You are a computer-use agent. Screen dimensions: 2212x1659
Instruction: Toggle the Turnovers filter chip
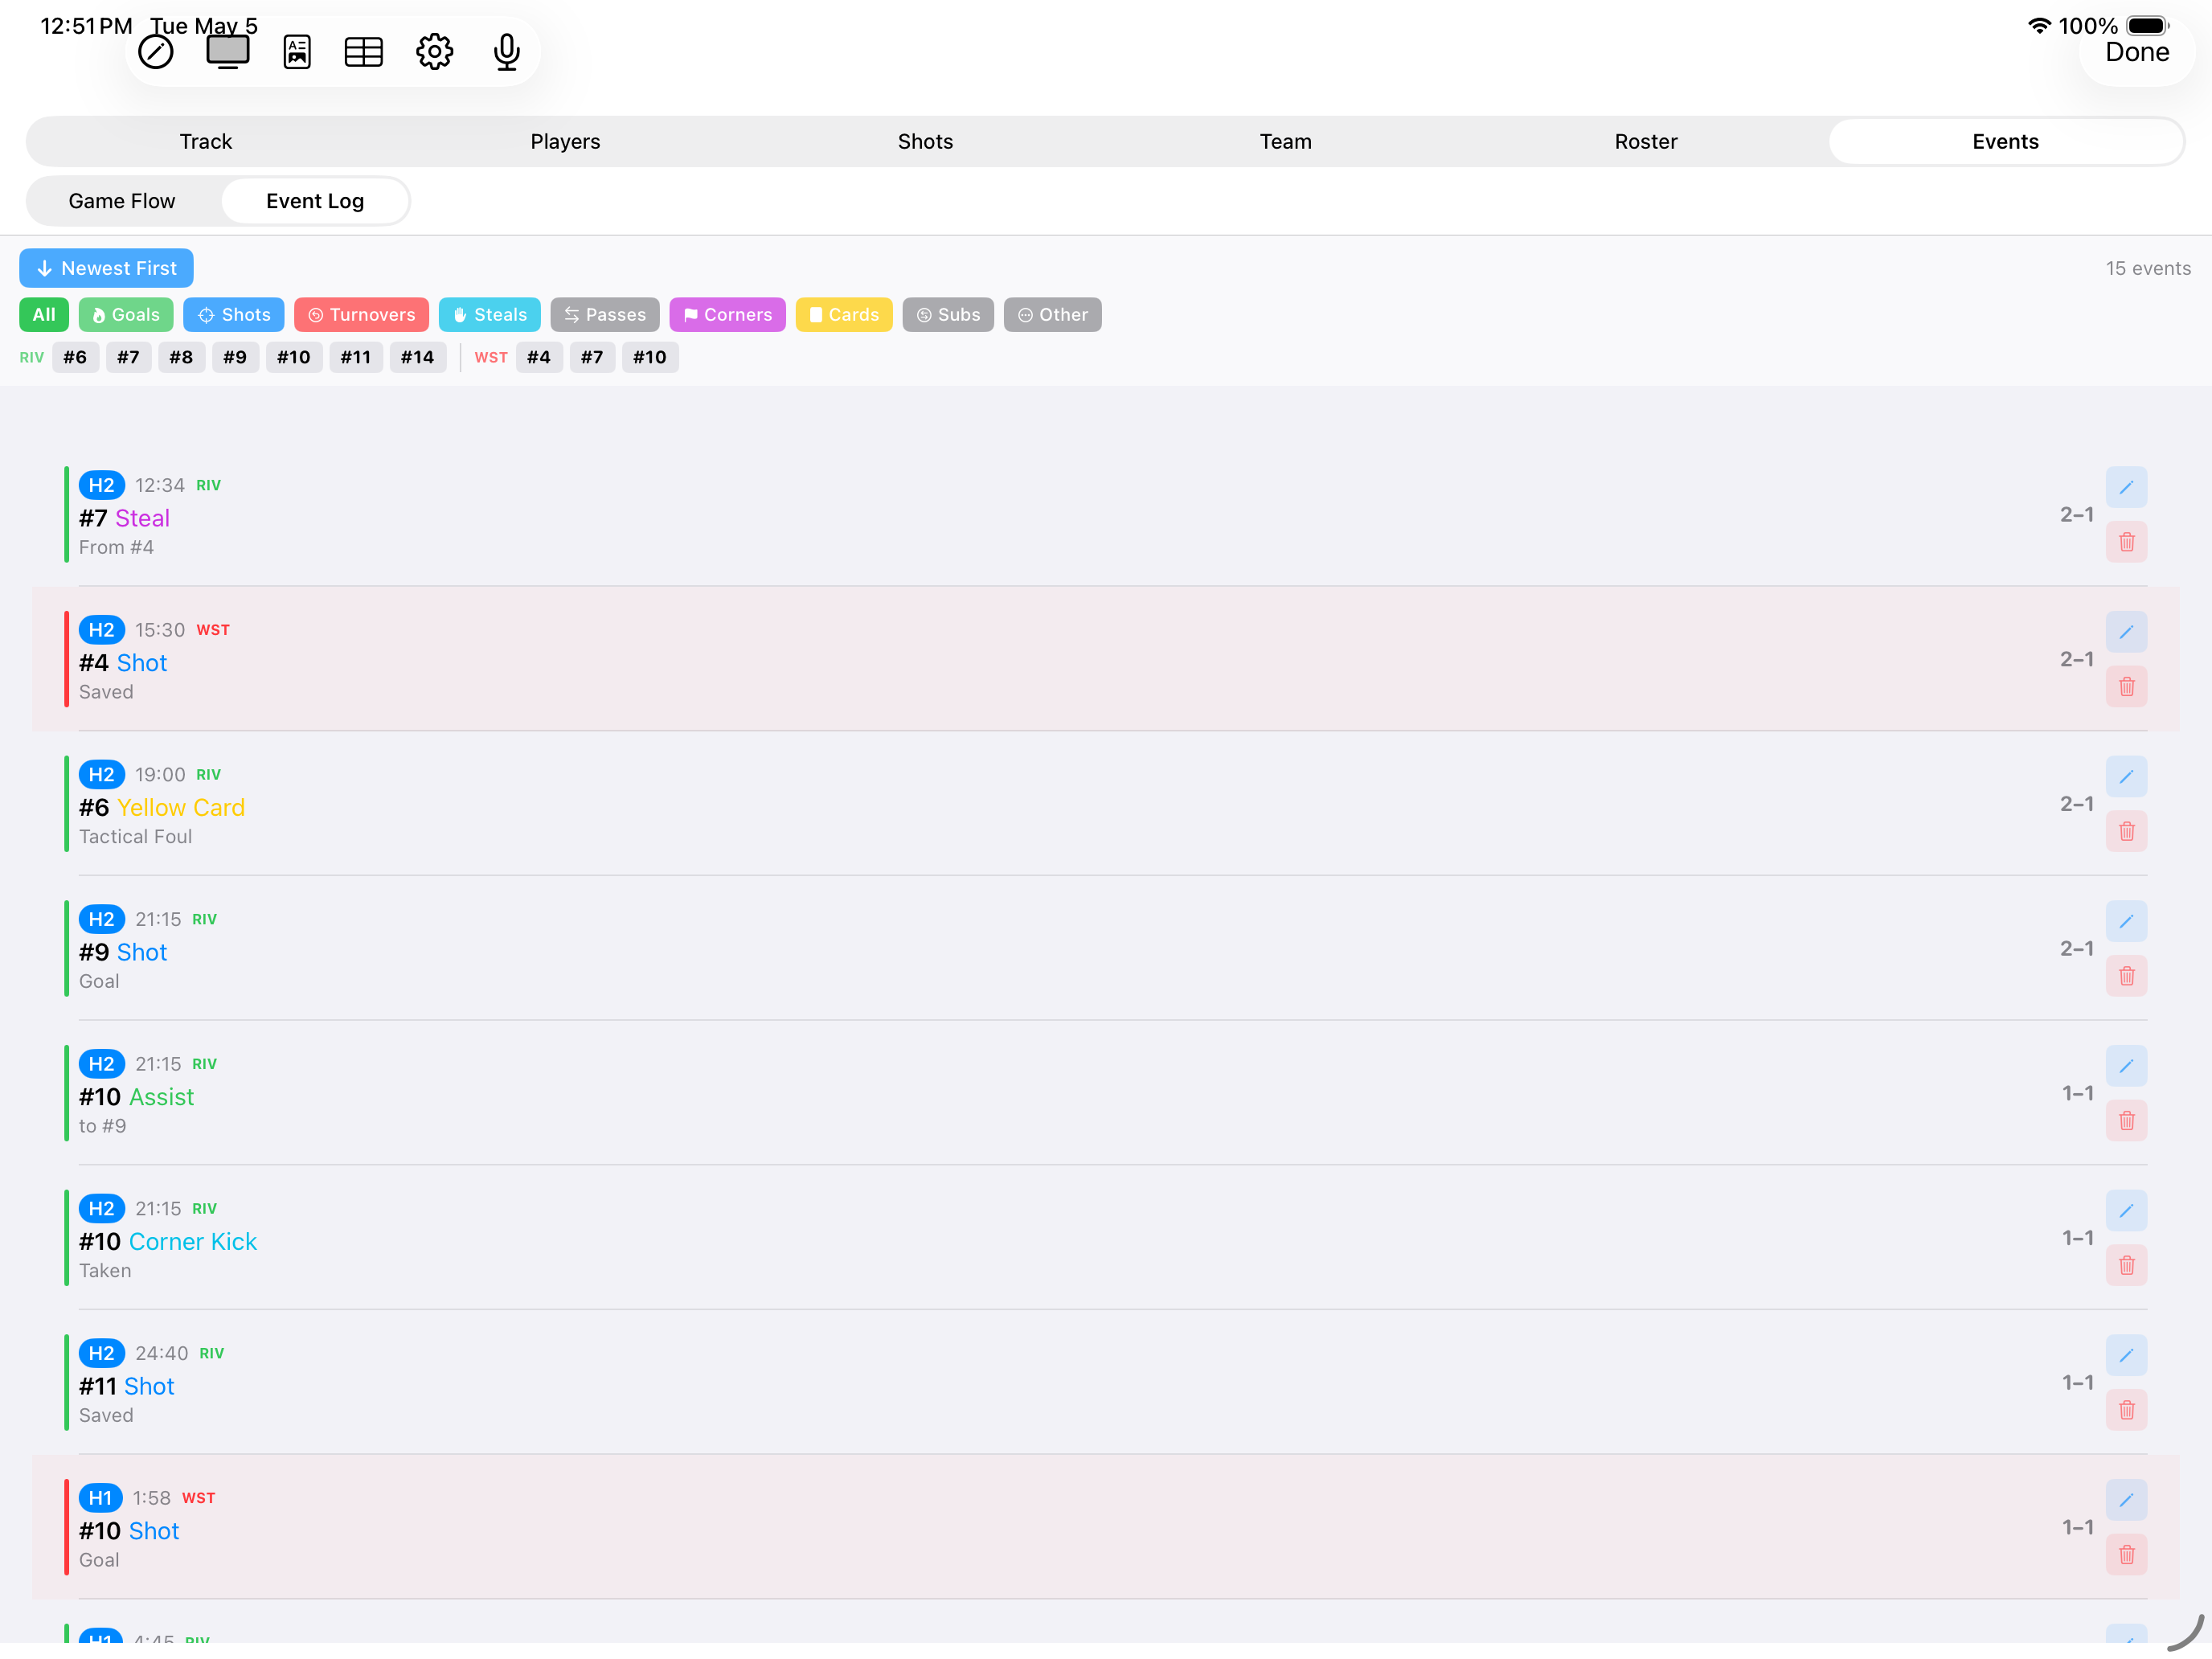tap(361, 315)
